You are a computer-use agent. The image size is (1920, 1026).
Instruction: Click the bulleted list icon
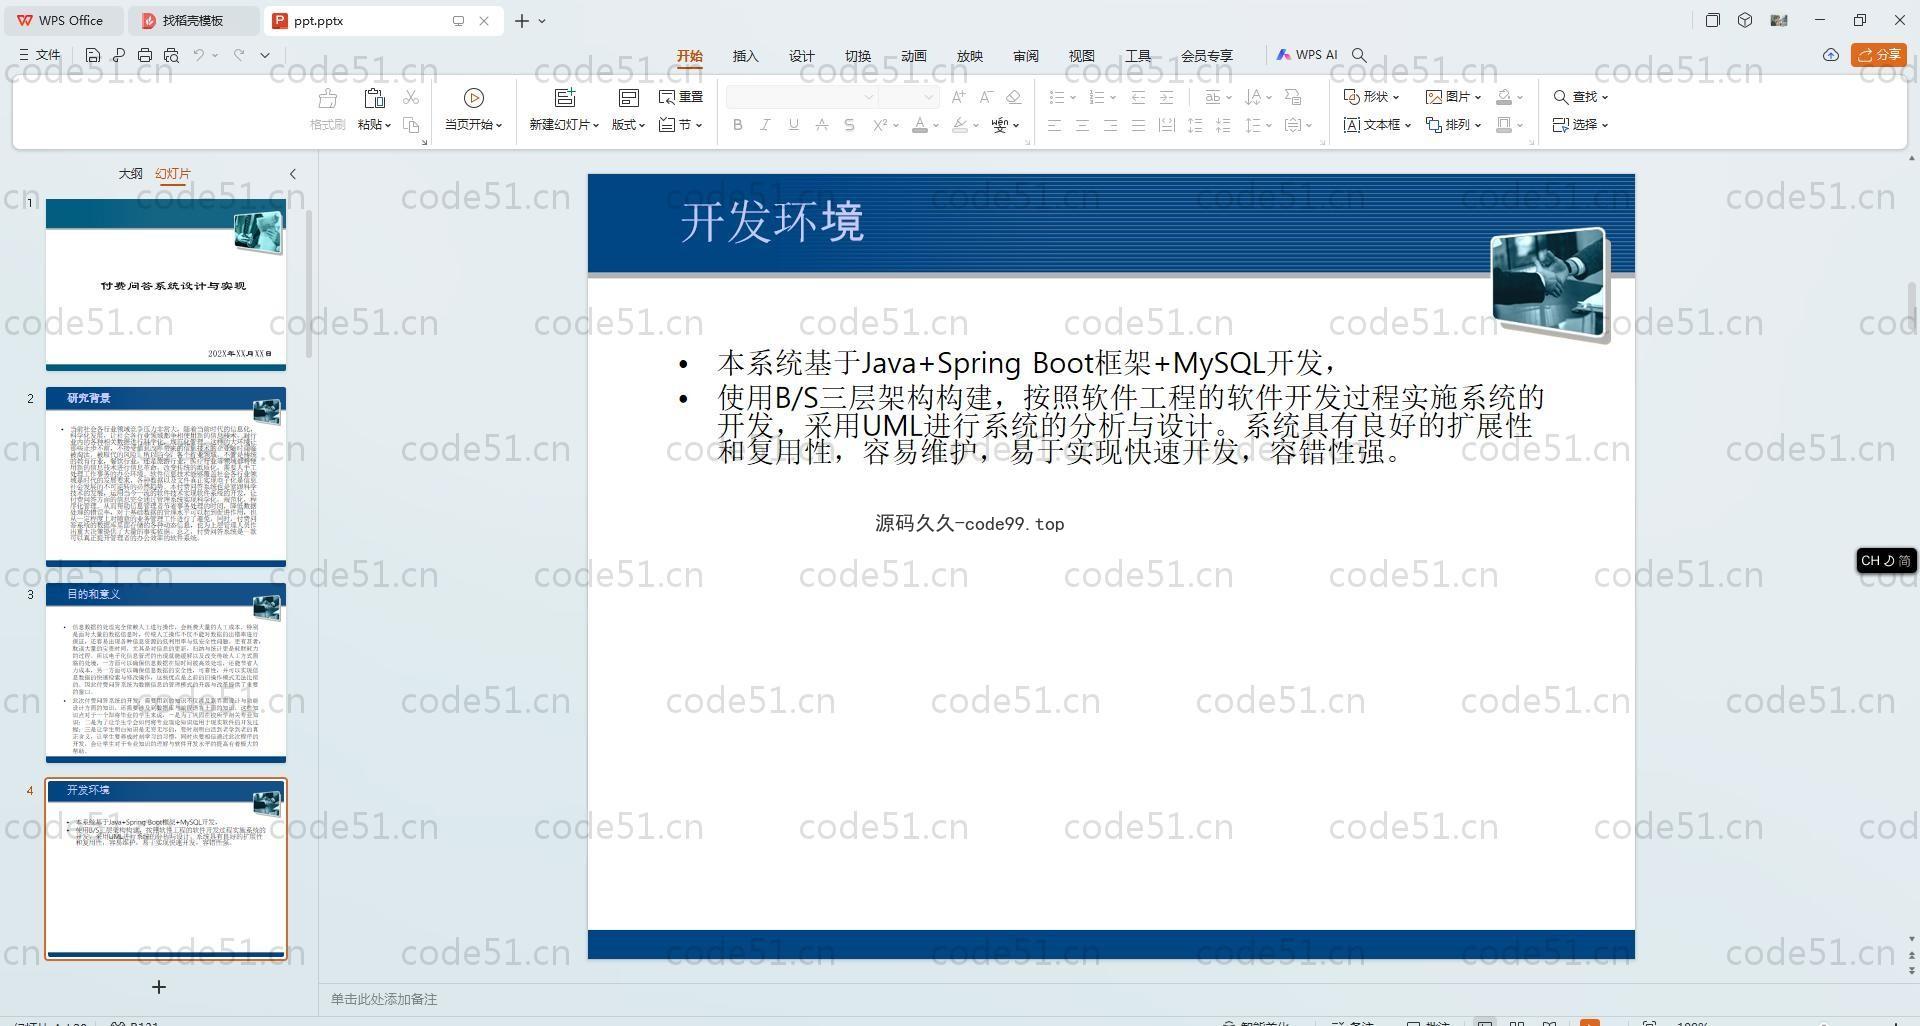pos(1057,97)
